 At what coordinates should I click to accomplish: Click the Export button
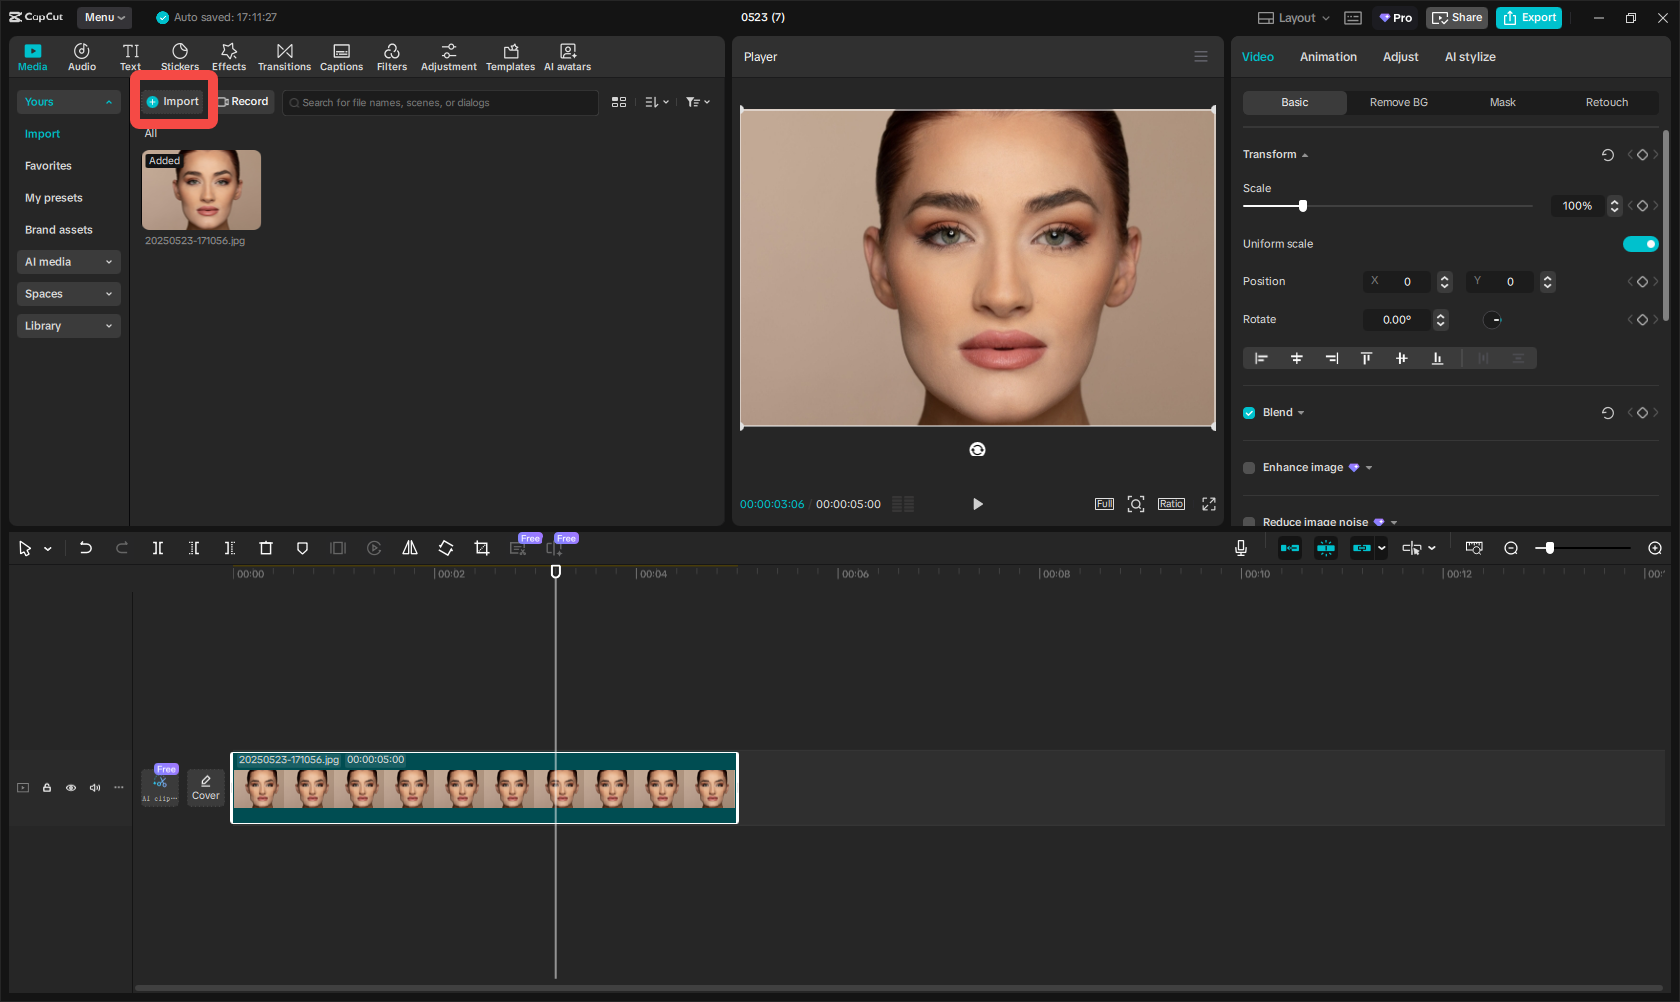coord(1529,18)
